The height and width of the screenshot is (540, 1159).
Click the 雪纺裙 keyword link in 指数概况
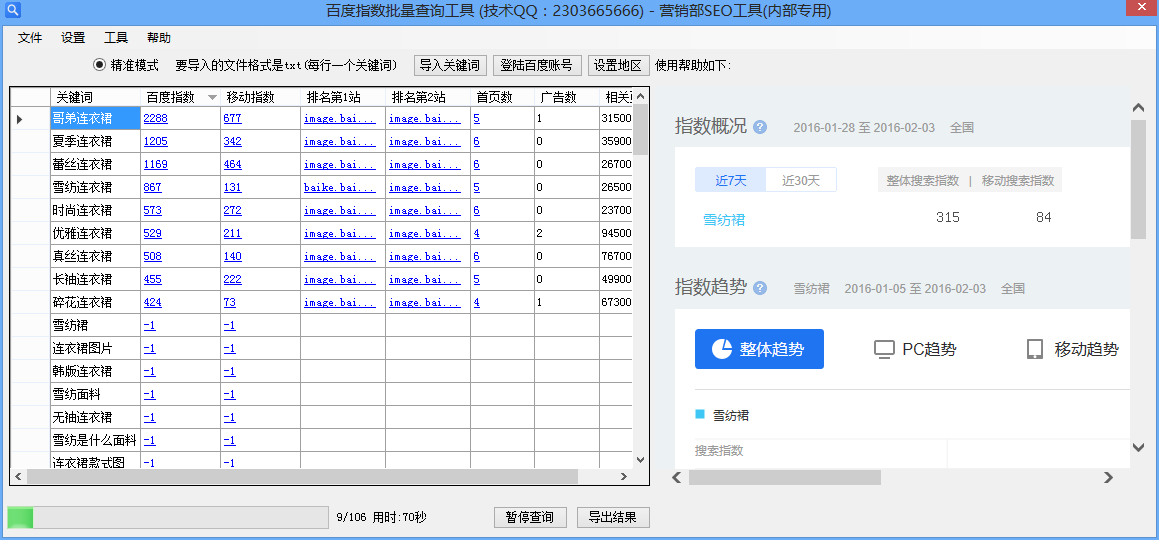(724, 219)
